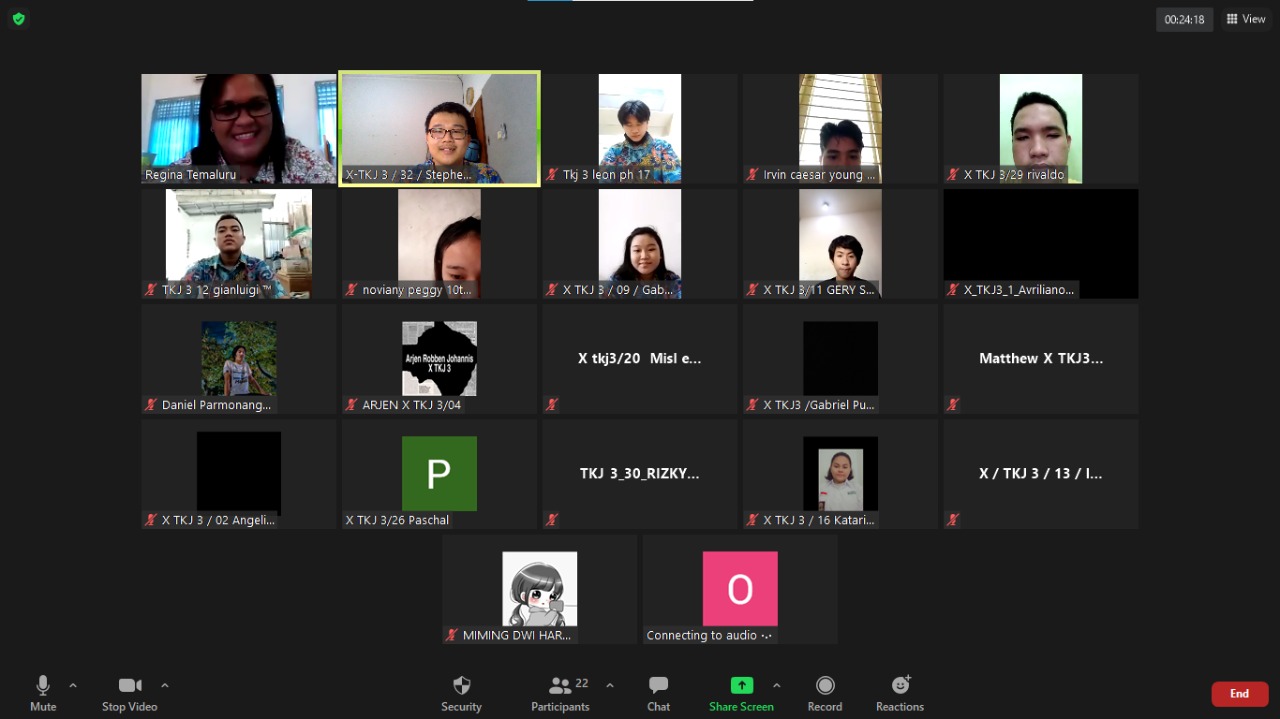Click the green Share Screen icon
Viewport: 1280px width, 719px height.
[x=741, y=685]
